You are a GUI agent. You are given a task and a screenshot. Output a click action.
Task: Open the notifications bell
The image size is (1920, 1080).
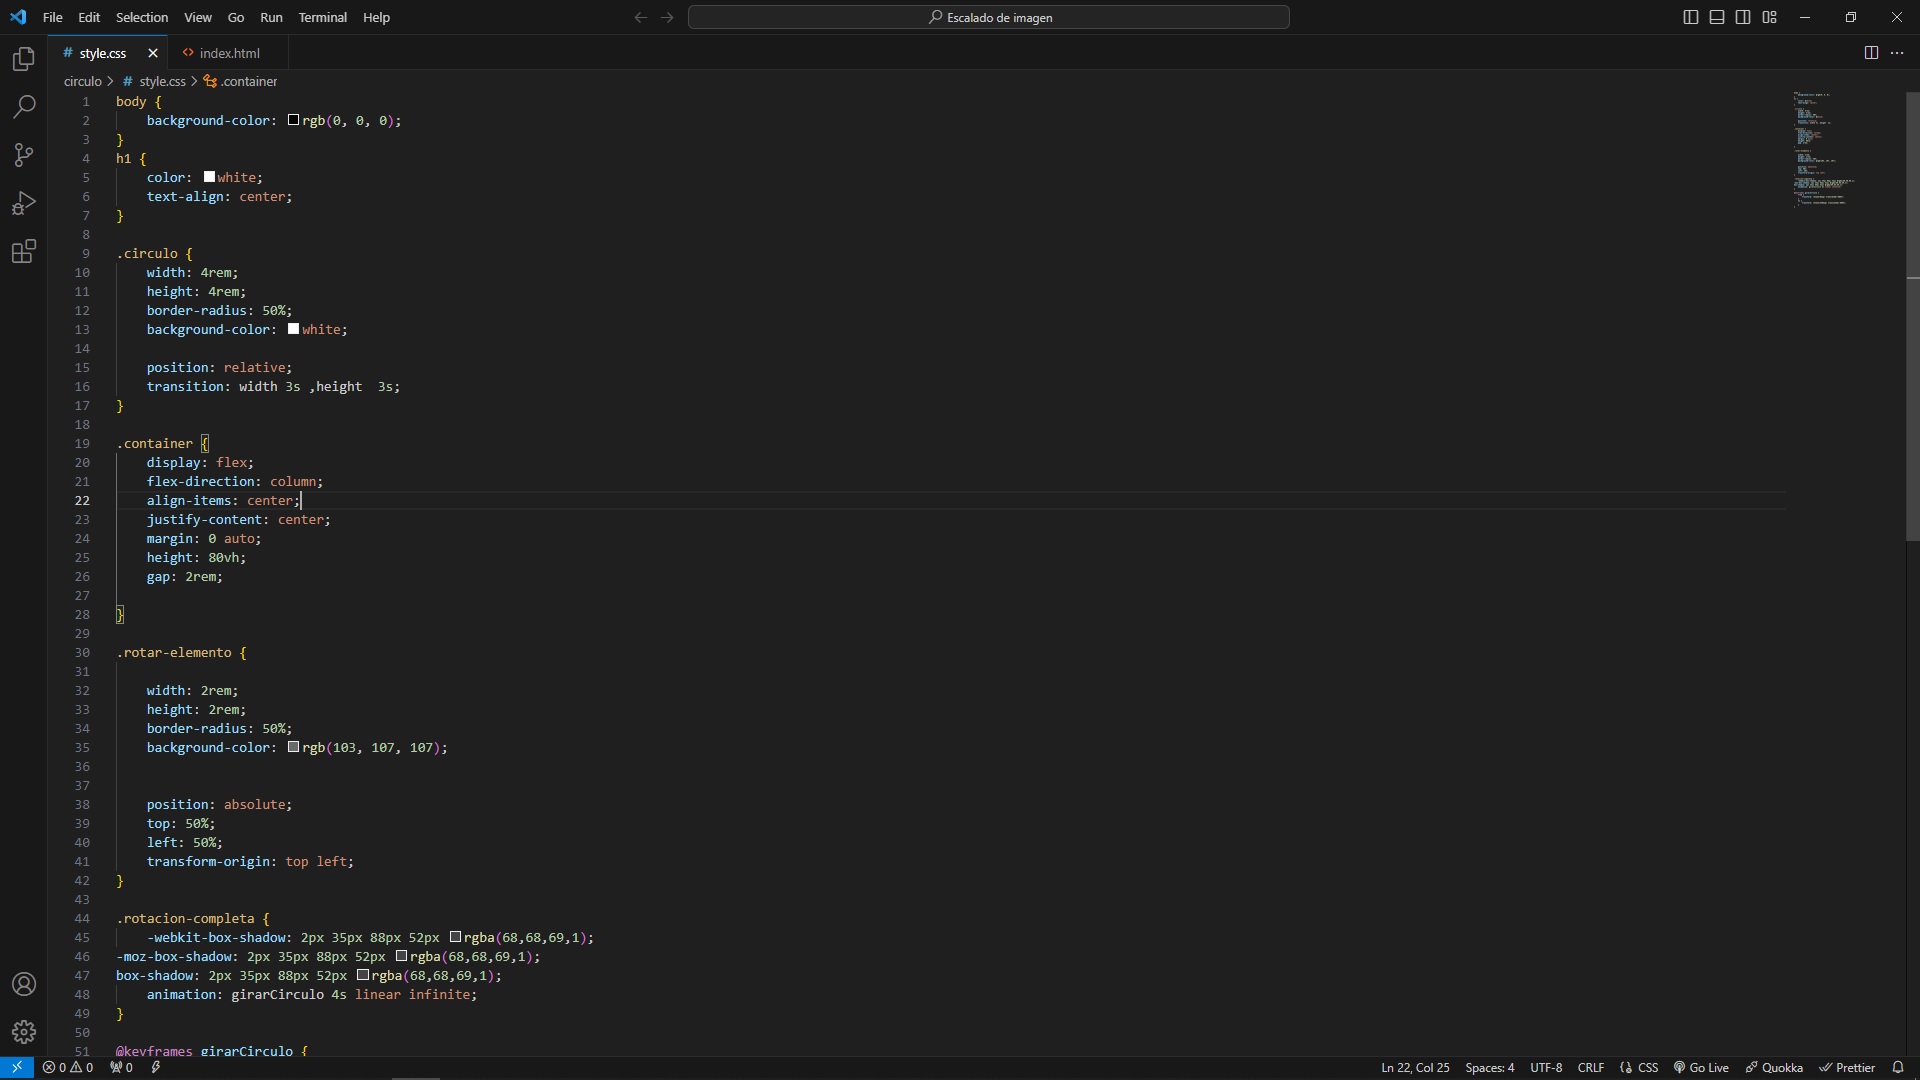1897,1067
